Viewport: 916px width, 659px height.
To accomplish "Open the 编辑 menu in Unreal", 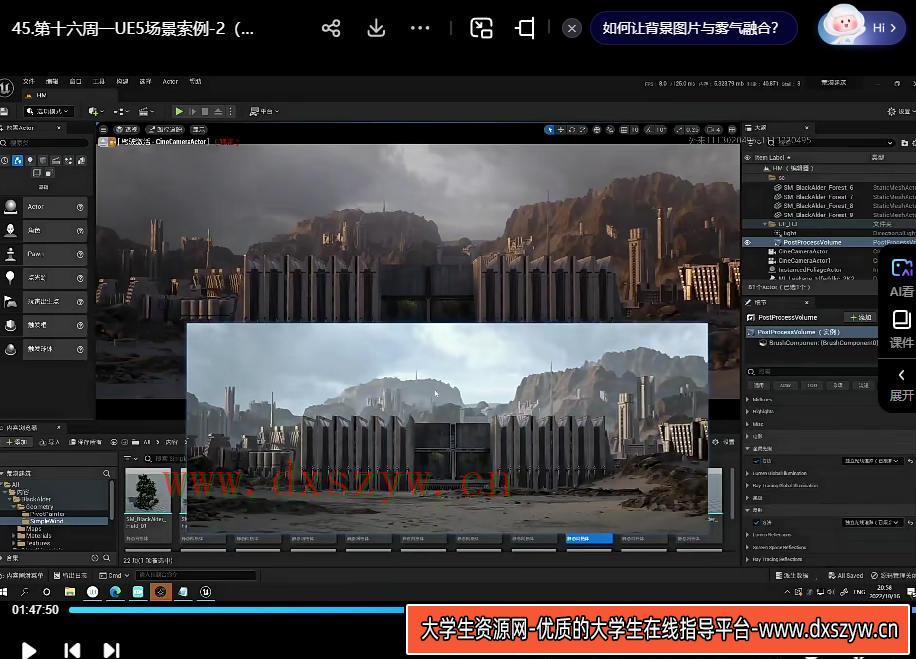I will click(x=52, y=81).
